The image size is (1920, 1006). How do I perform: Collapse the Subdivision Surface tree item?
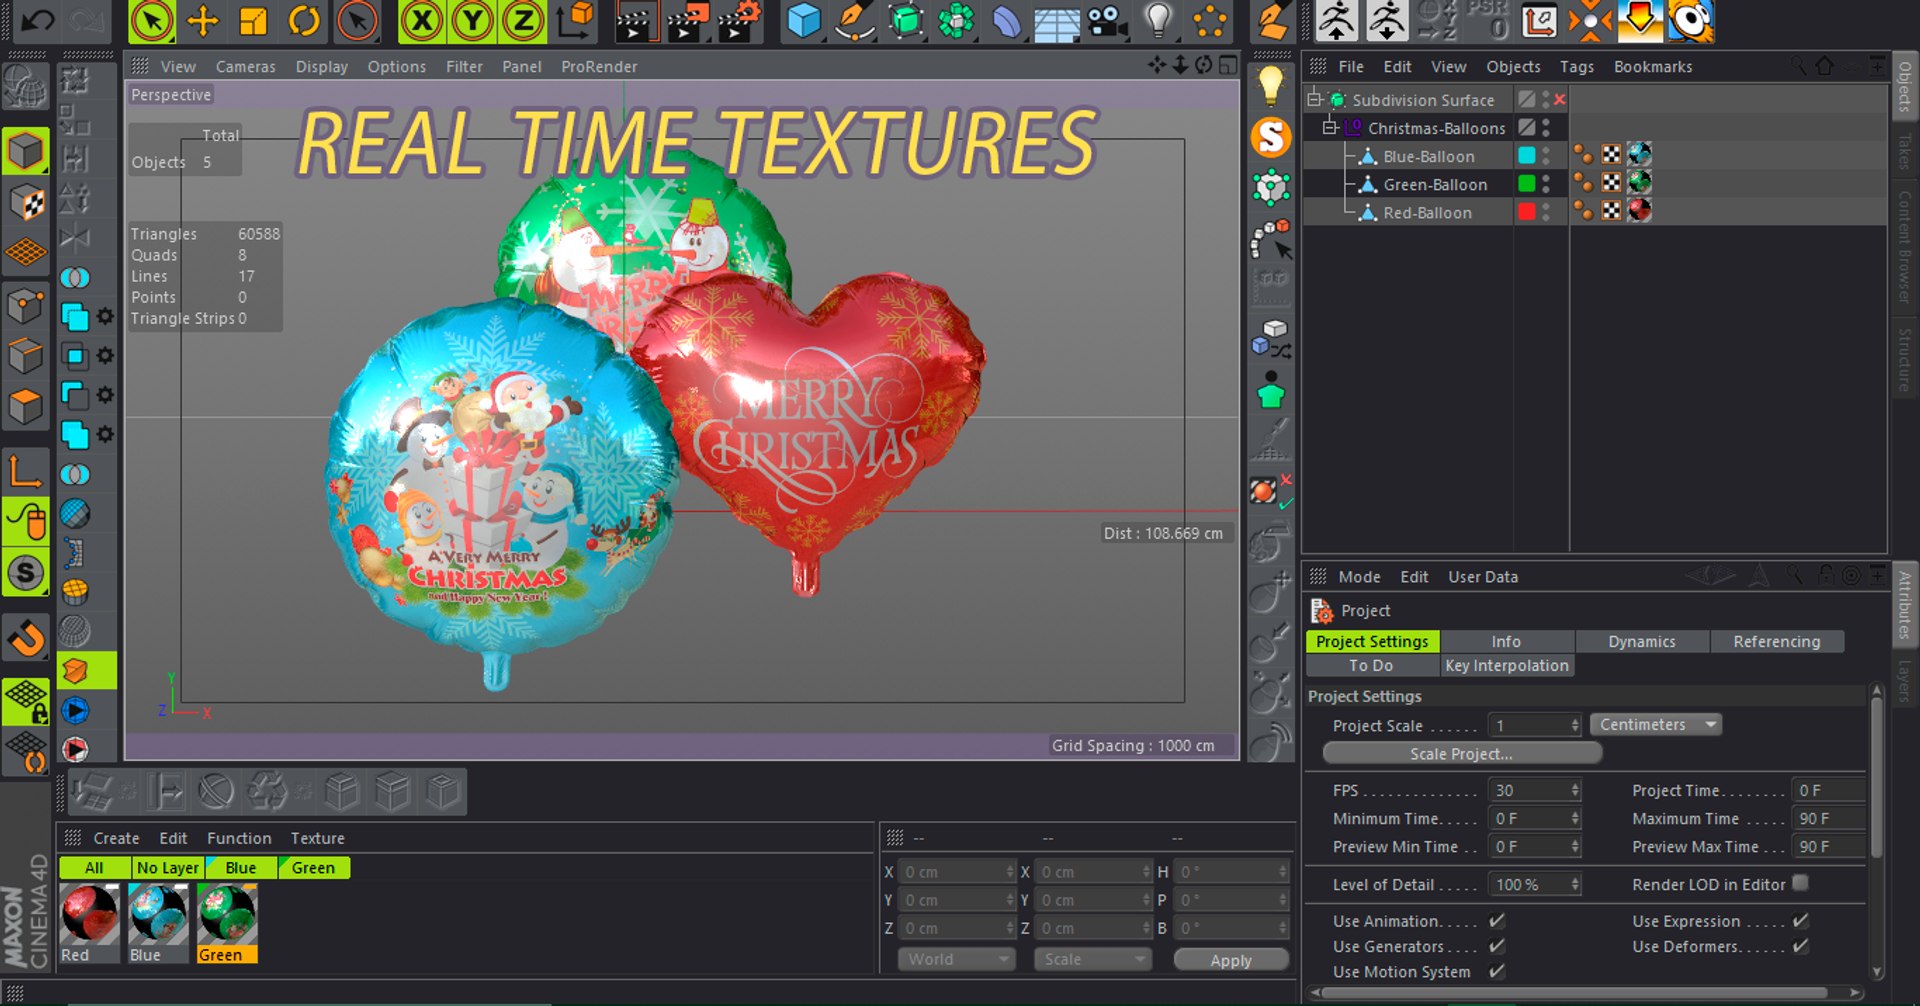click(x=1315, y=99)
